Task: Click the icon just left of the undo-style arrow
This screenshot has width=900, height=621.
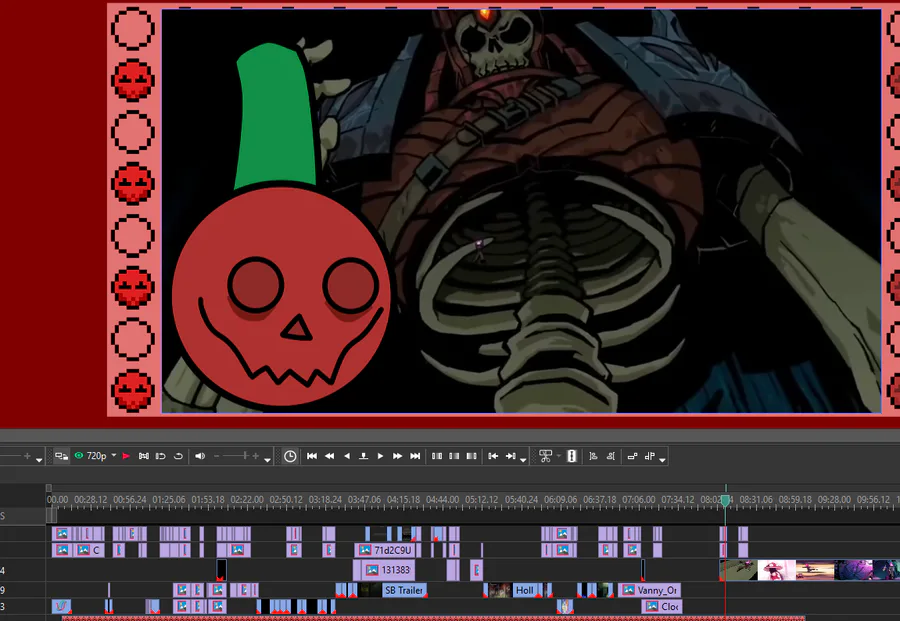Action: [161, 456]
